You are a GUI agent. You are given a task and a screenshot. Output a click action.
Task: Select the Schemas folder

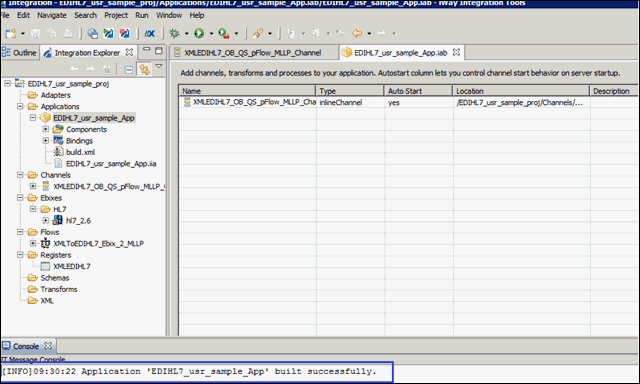[x=55, y=278]
